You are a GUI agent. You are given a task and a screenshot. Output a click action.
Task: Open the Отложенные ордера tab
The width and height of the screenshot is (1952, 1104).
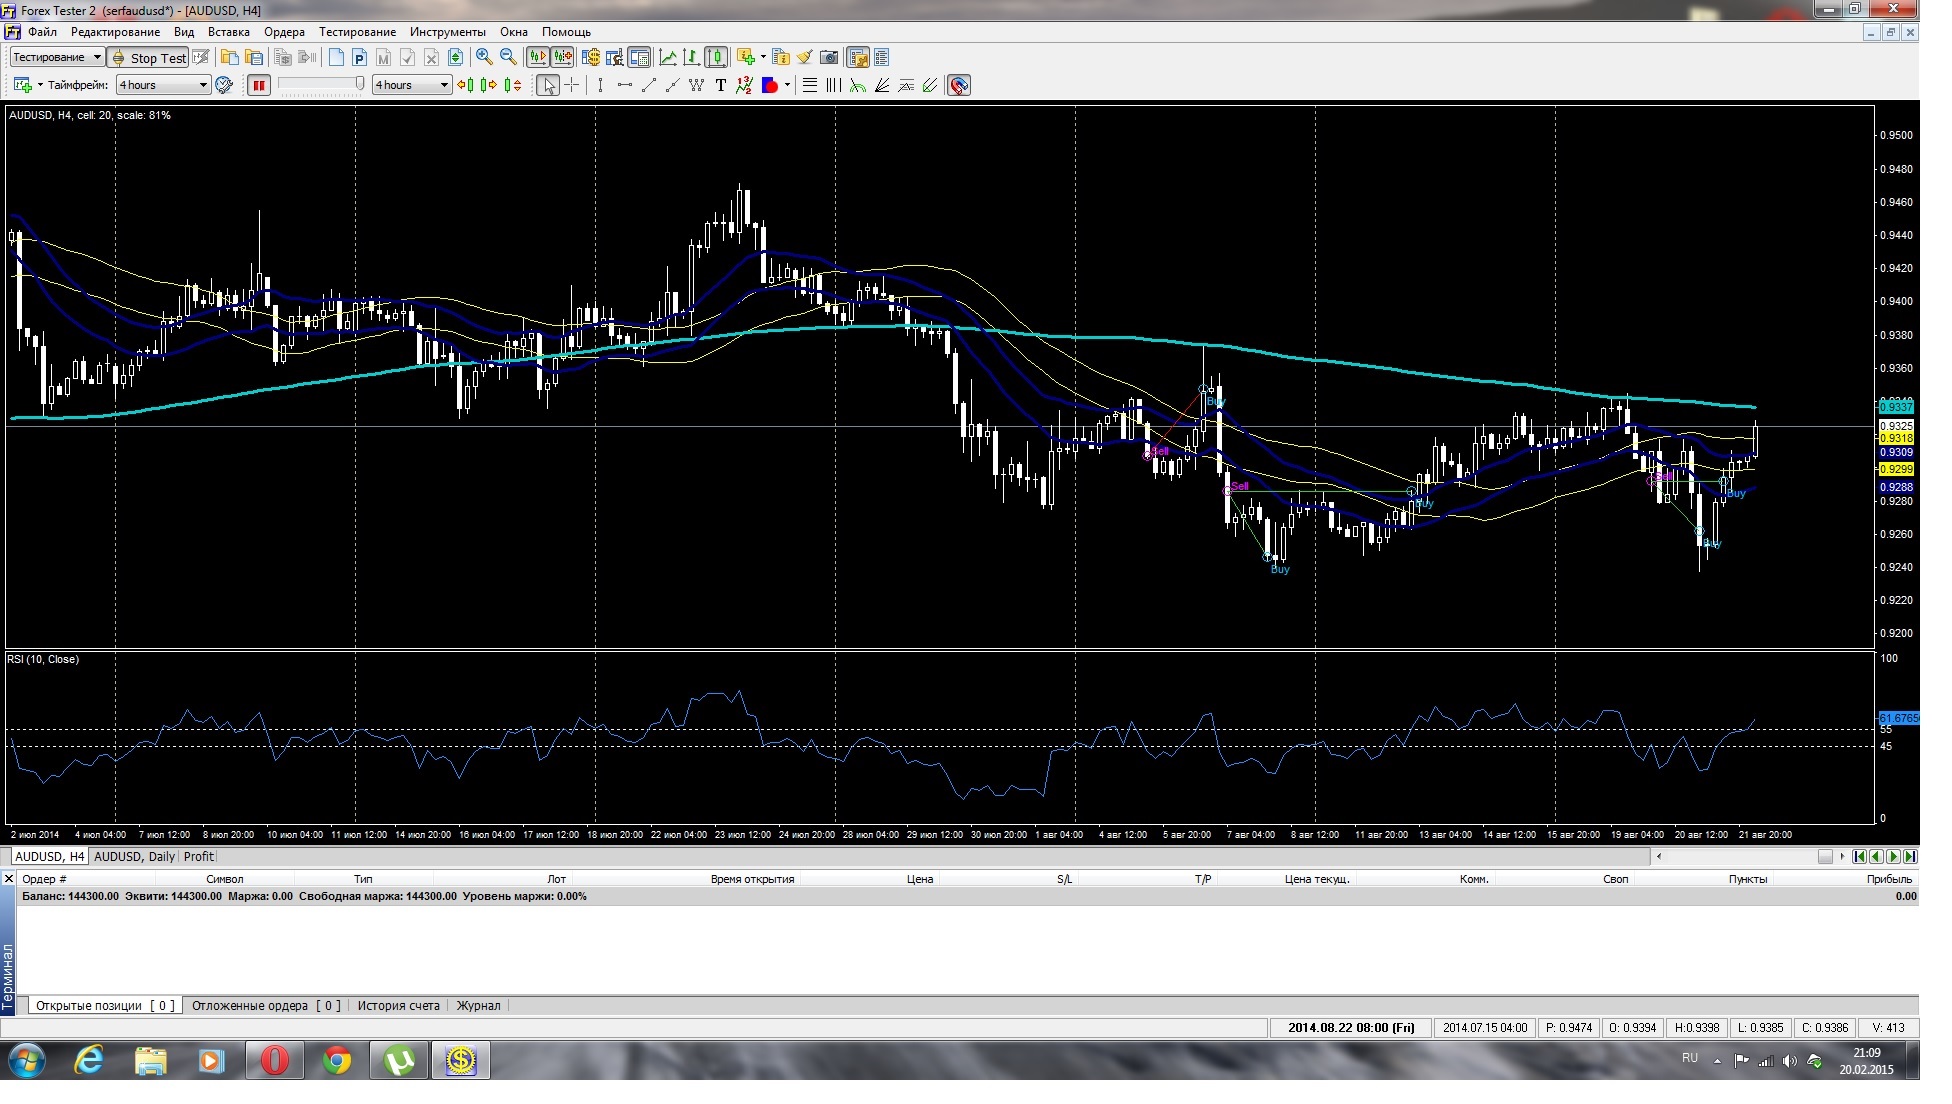pos(266,1006)
